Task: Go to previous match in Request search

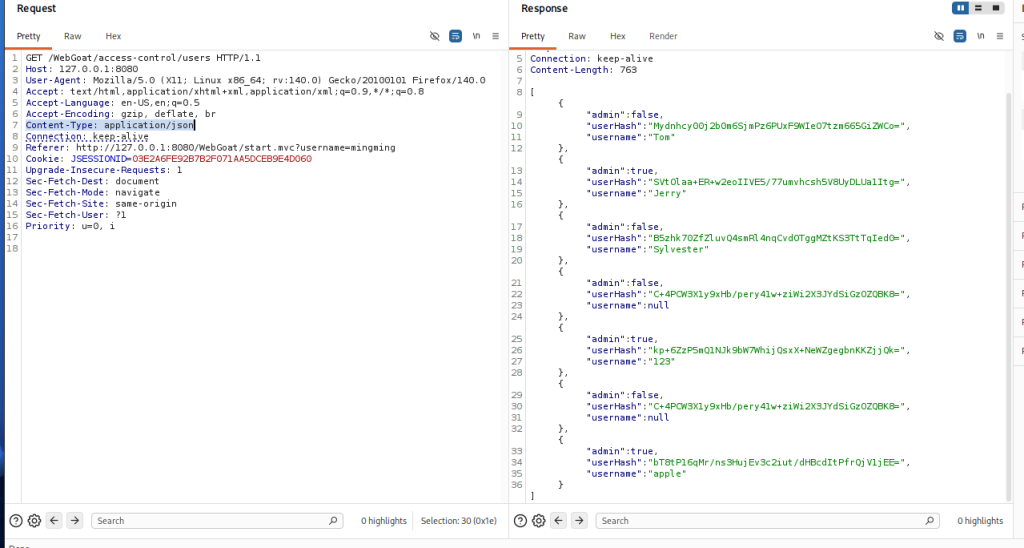Action: click(x=54, y=521)
